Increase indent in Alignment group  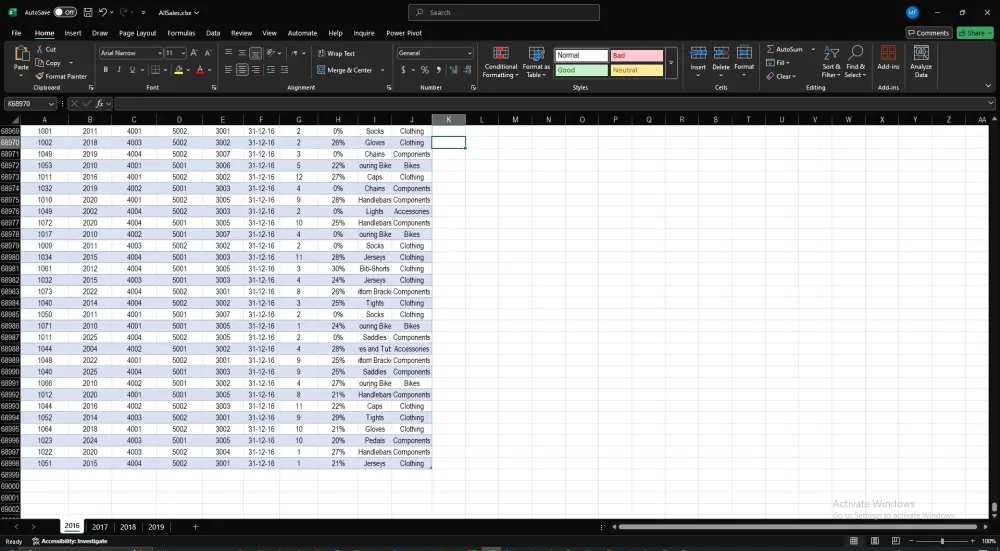coord(284,70)
